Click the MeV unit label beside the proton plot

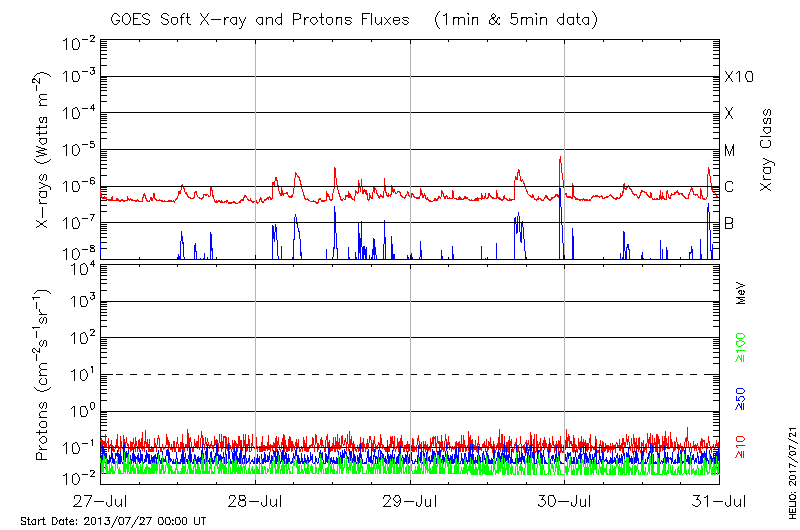coord(742,294)
